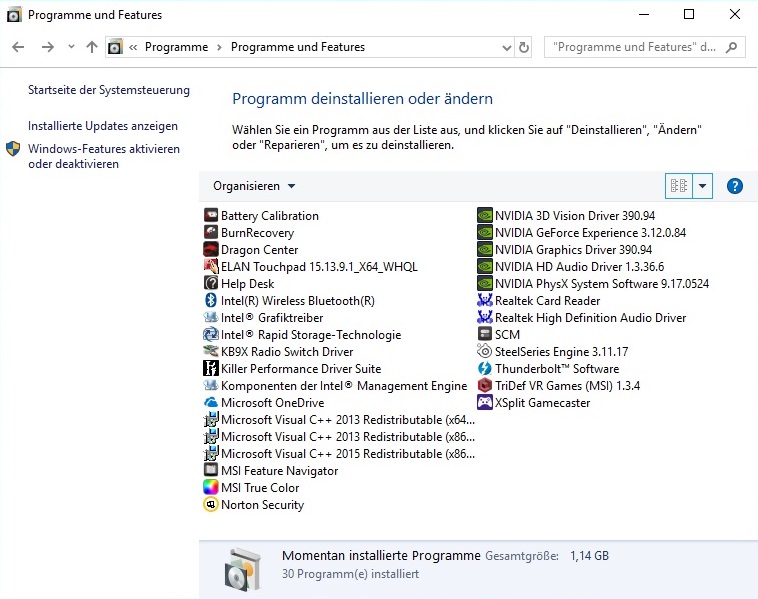Click the SCM program icon
Screen dimensions: 758x599
click(x=484, y=334)
